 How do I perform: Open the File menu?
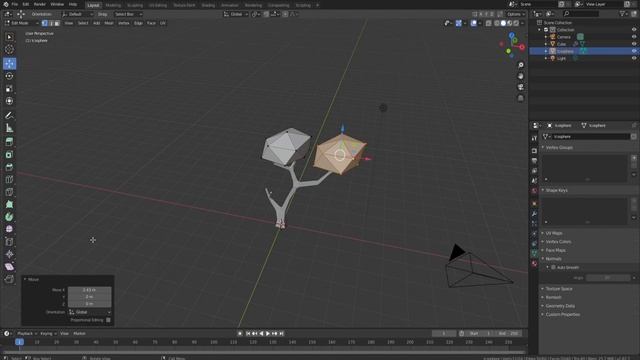point(15,4)
